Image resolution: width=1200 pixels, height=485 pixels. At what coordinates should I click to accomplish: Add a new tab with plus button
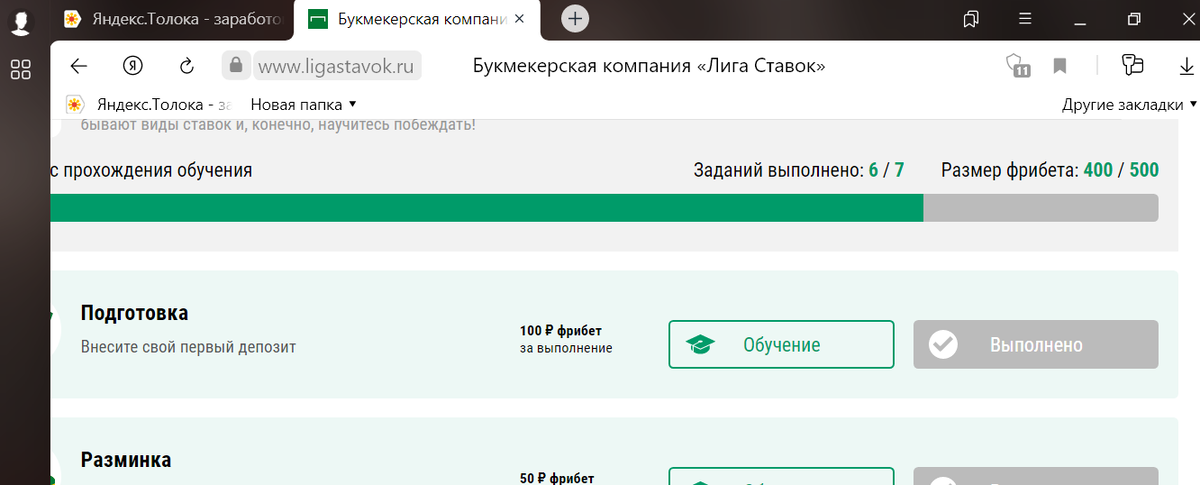[x=575, y=19]
